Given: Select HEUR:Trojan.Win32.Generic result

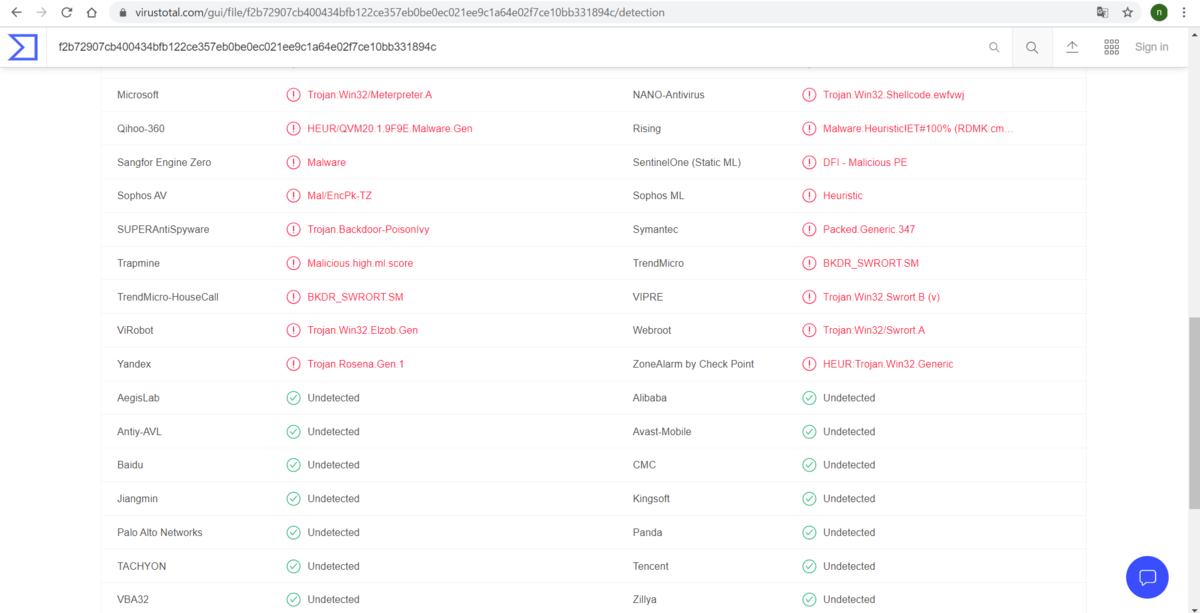Looking at the screenshot, I should pos(888,364).
